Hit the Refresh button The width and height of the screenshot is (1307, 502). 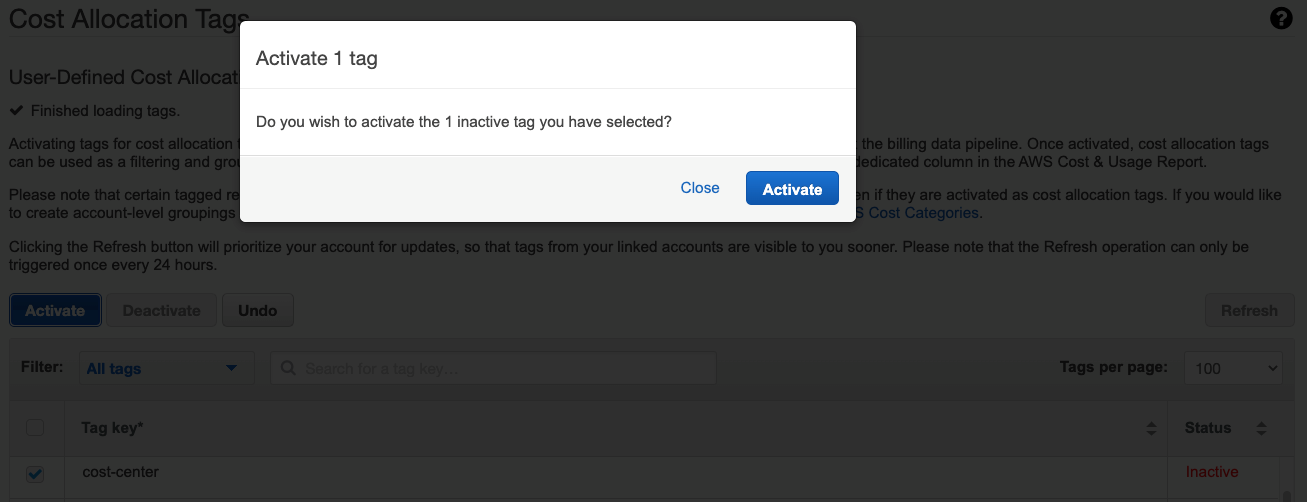coord(1249,310)
